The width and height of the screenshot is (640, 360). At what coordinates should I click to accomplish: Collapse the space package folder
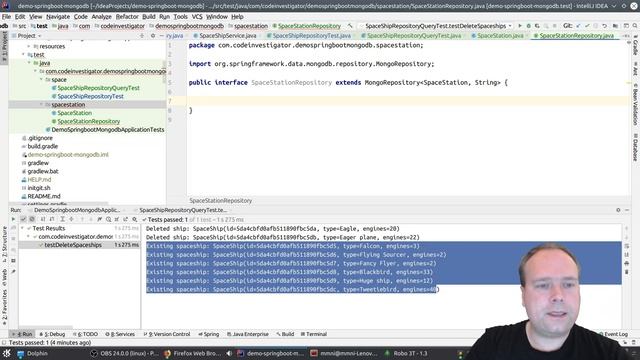[41, 80]
